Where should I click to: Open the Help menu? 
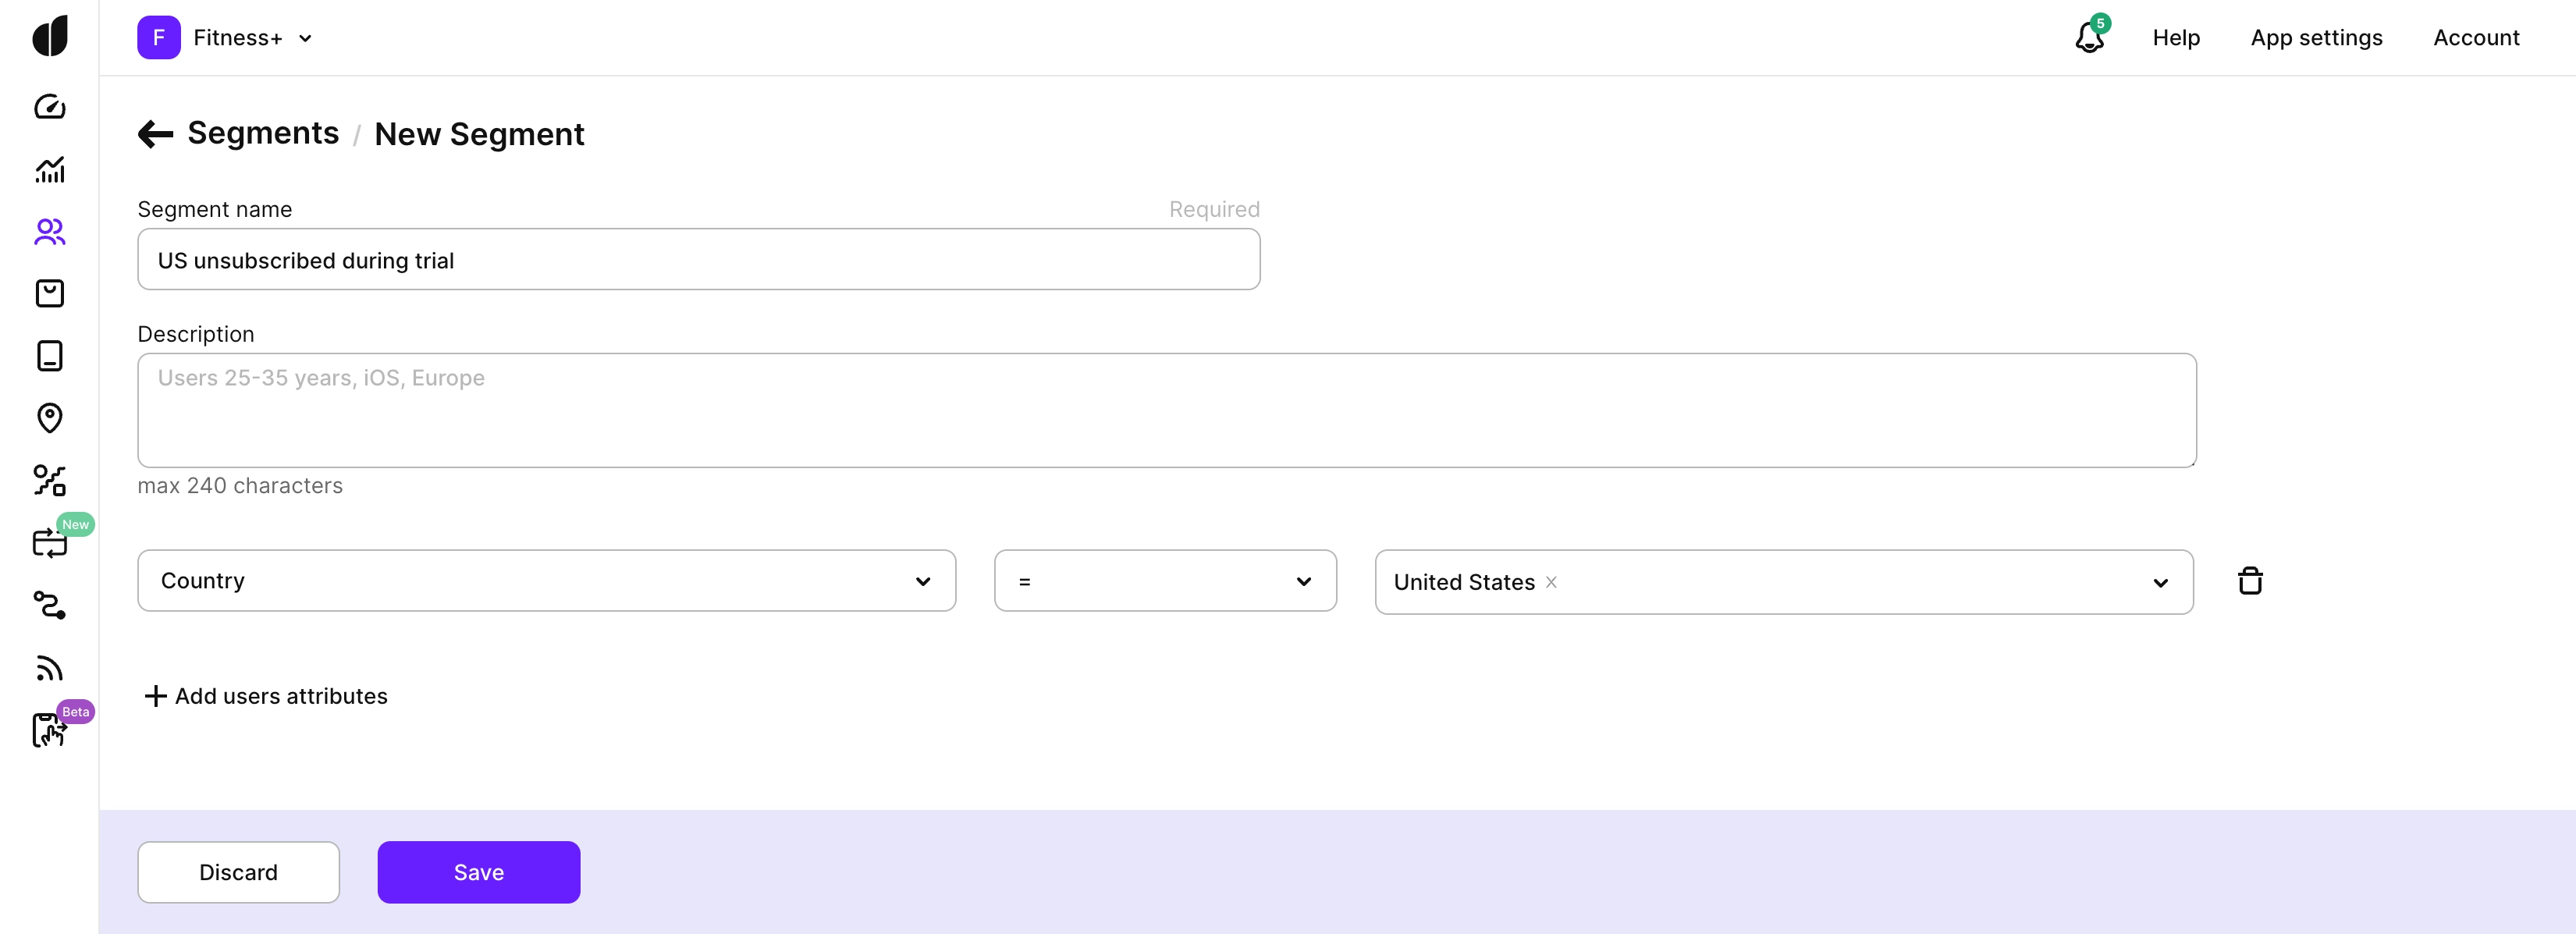point(2176,38)
